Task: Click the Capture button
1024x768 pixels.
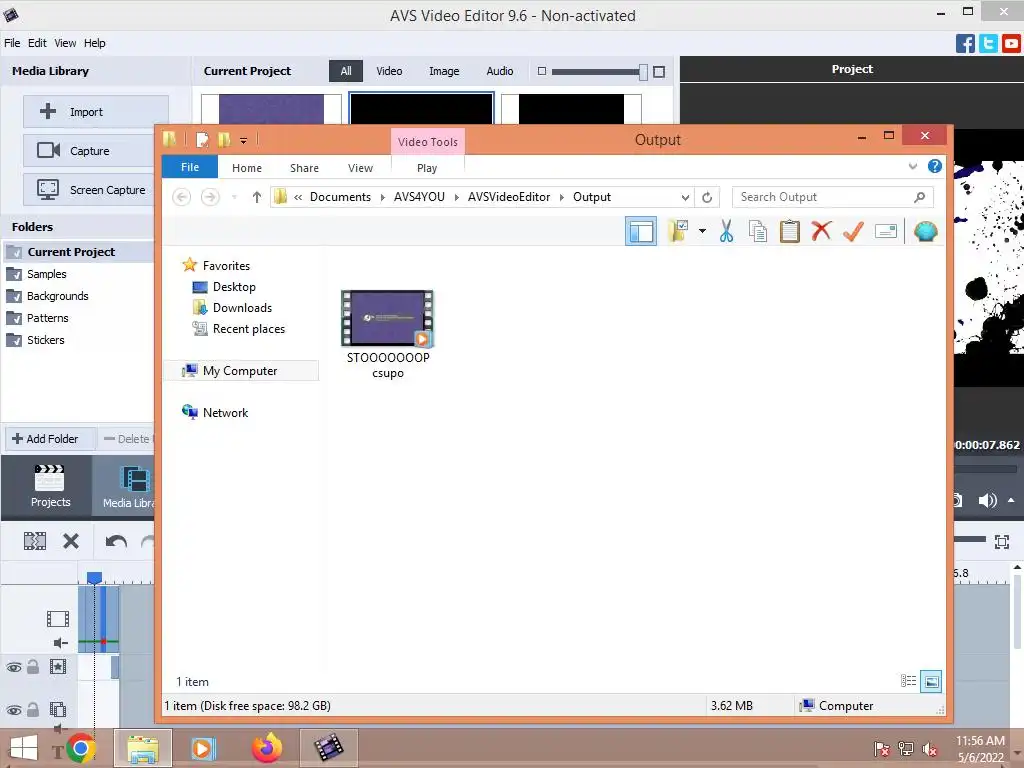Action: [96, 151]
